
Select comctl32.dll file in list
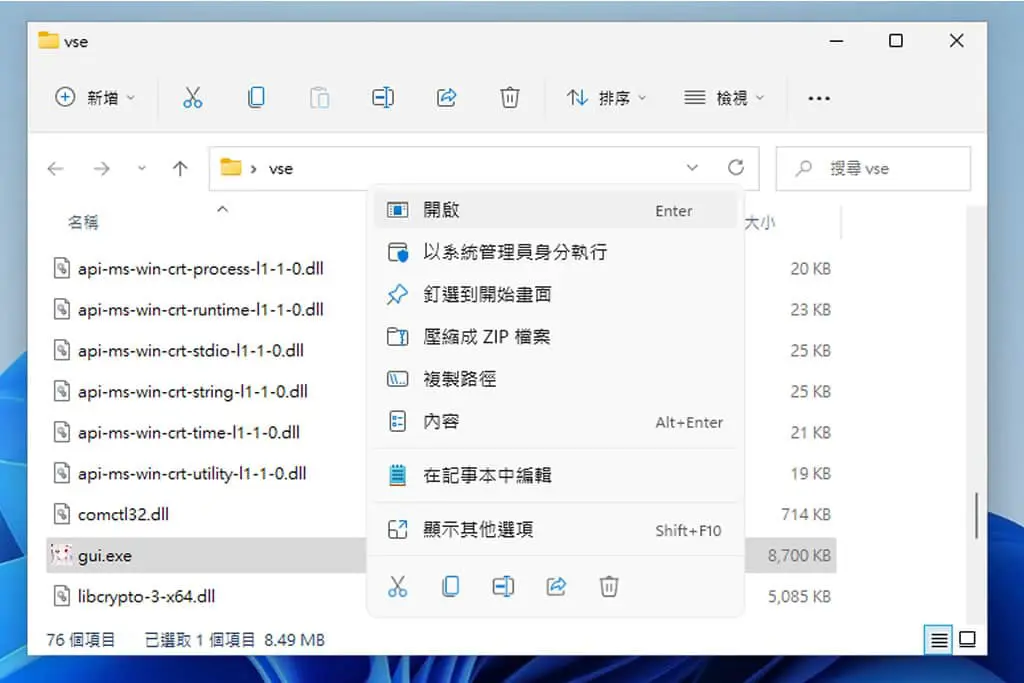point(123,515)
